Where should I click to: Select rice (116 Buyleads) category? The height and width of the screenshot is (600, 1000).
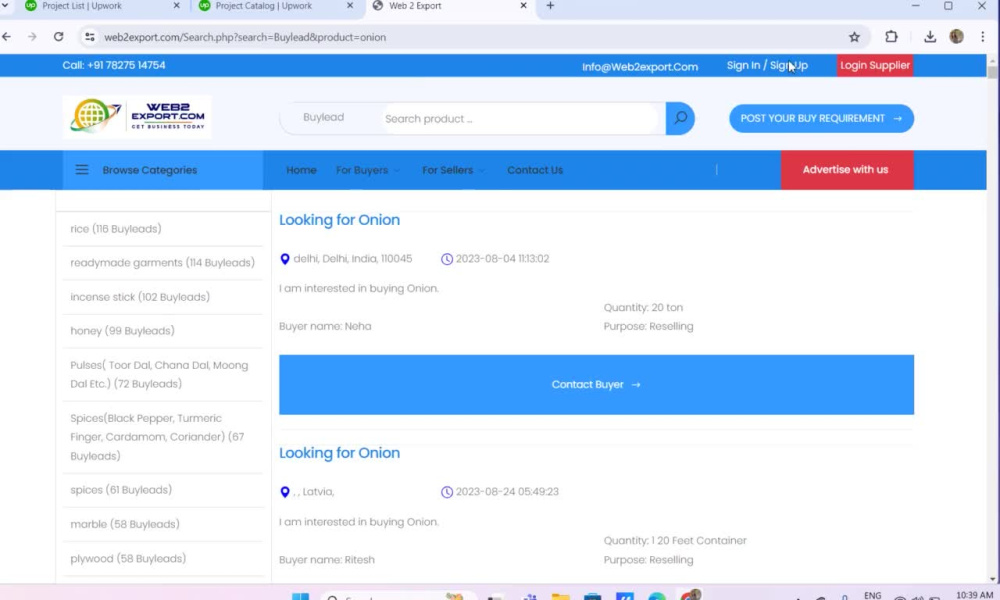115,228
